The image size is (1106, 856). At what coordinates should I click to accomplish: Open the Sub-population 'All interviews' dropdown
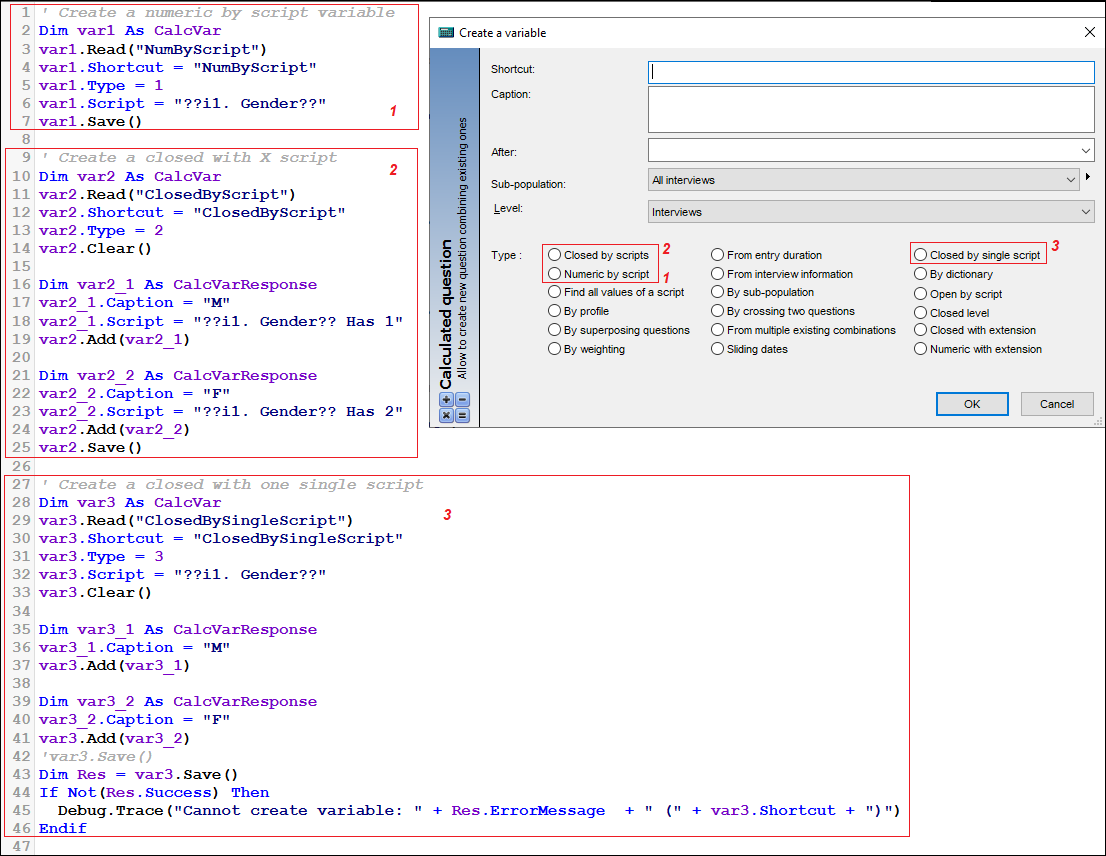[863, 180]
